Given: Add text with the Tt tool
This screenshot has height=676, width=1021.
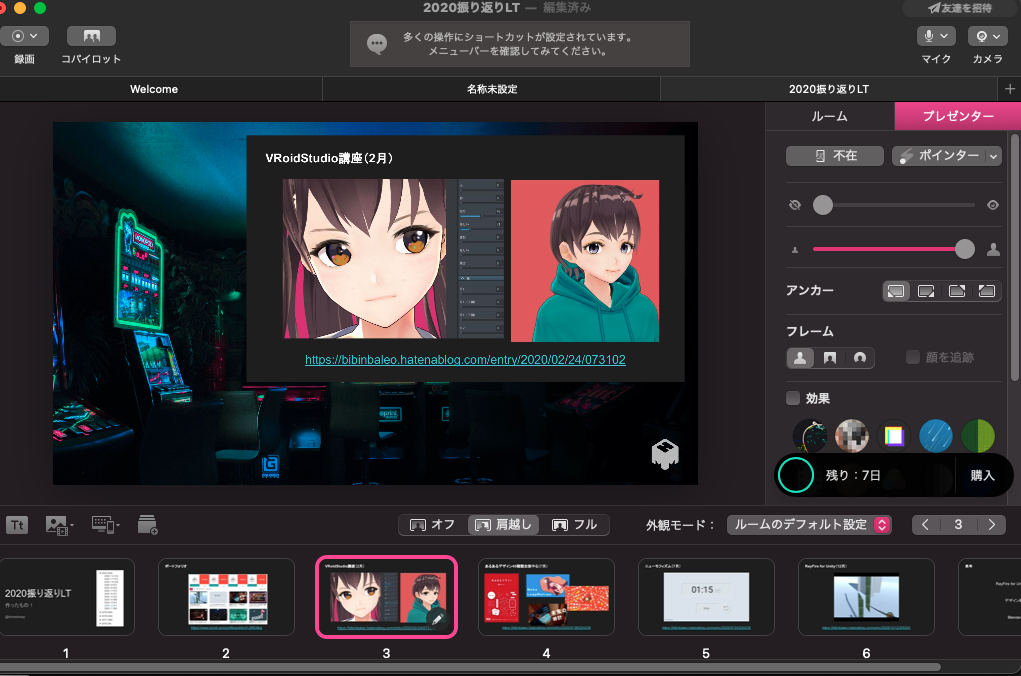Looking at the screenshot, I should tap(18, 525).
